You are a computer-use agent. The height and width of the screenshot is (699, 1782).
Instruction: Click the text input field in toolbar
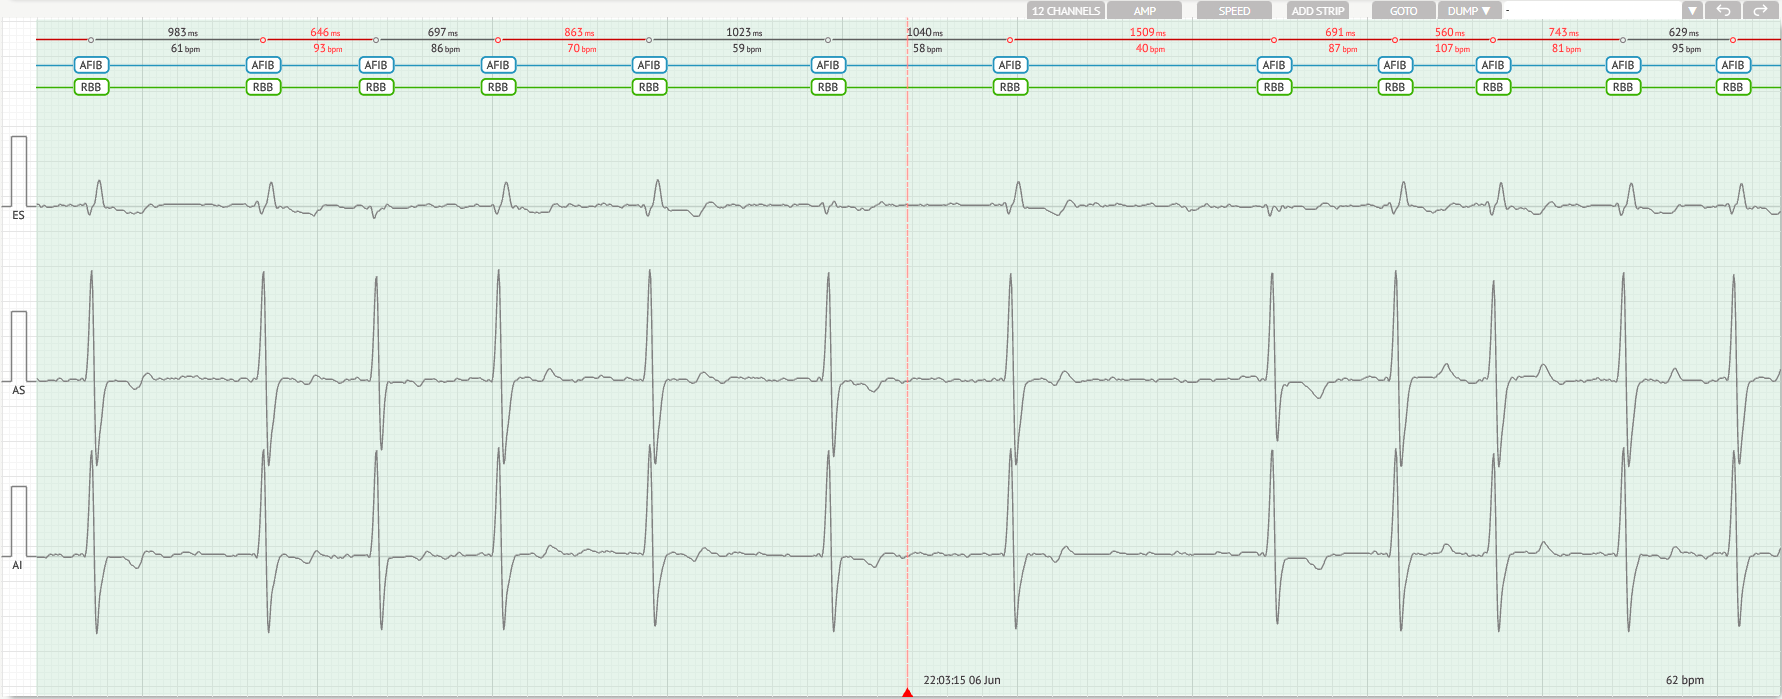(x=1592, y=11)
